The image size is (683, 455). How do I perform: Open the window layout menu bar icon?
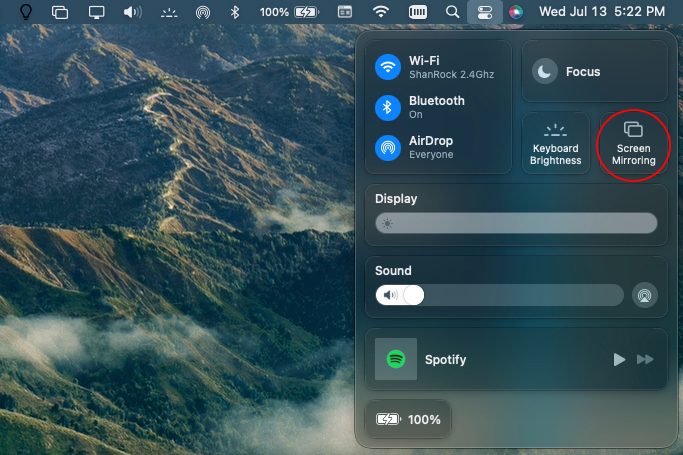(345, 12)
